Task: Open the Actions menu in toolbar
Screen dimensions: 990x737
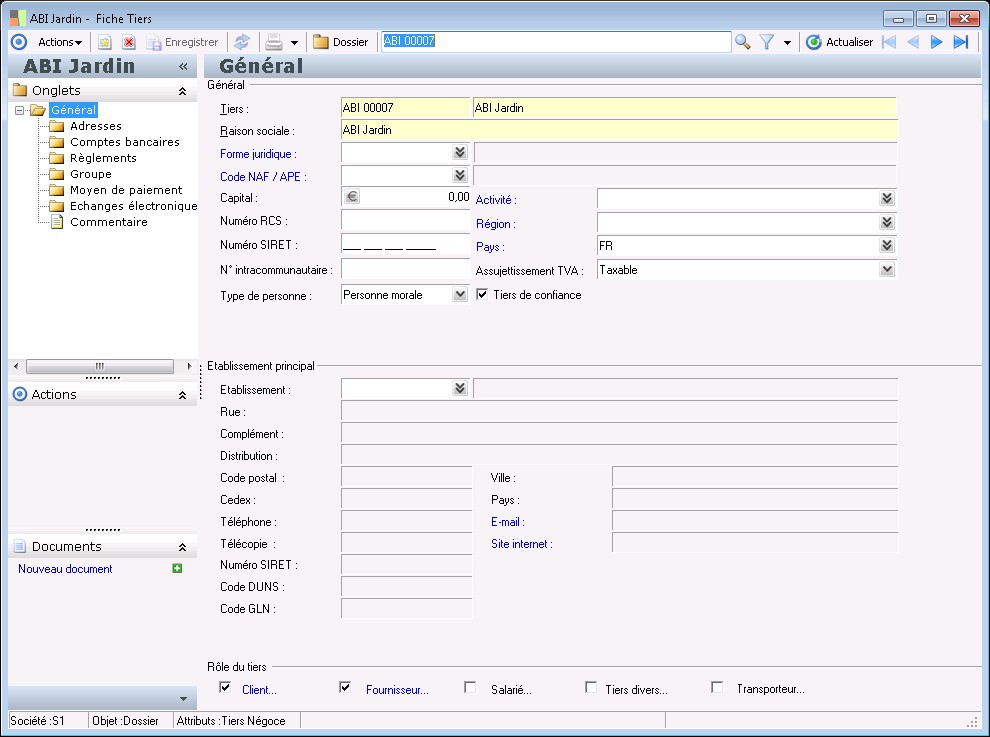Action: coord(59,42)
